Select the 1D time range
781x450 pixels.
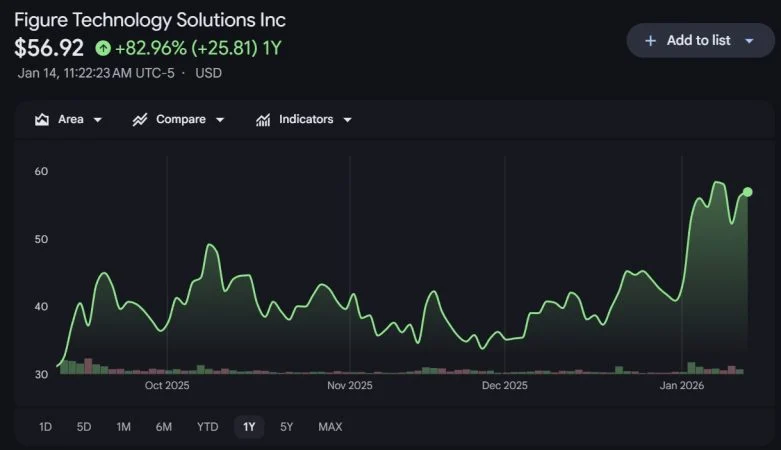coord(45,427)
